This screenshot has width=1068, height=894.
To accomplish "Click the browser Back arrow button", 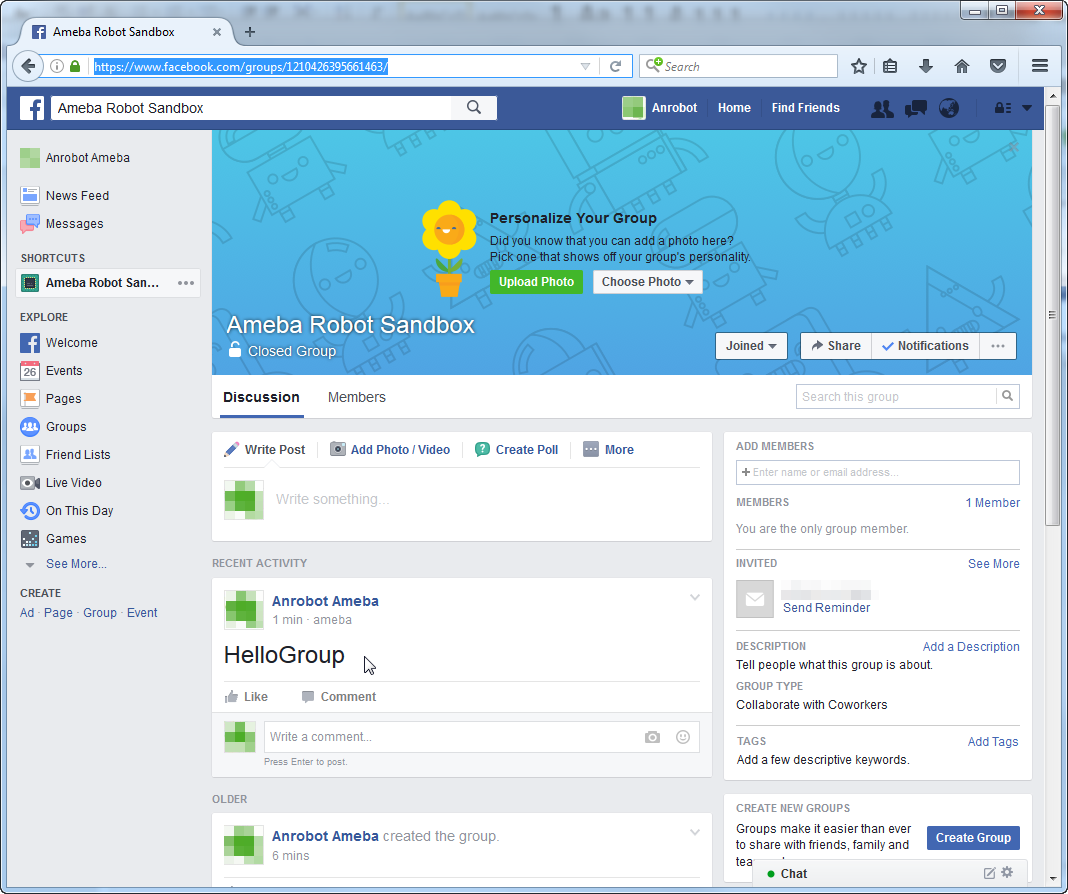I will [28, 66].
